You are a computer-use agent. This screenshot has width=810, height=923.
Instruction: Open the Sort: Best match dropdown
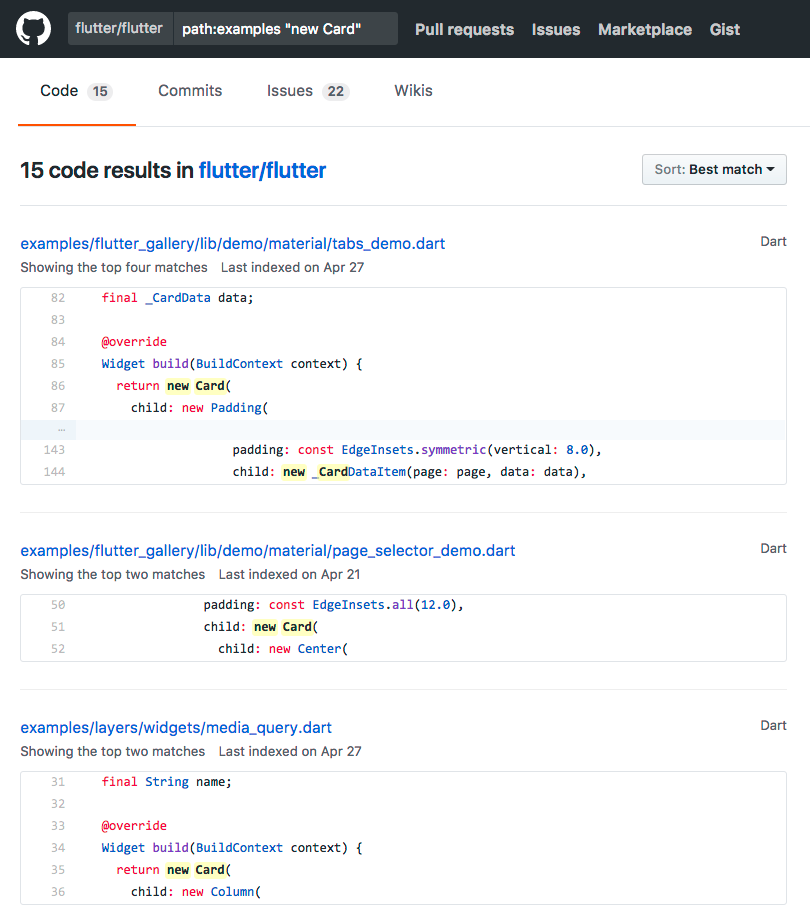[x=713, y=169]
